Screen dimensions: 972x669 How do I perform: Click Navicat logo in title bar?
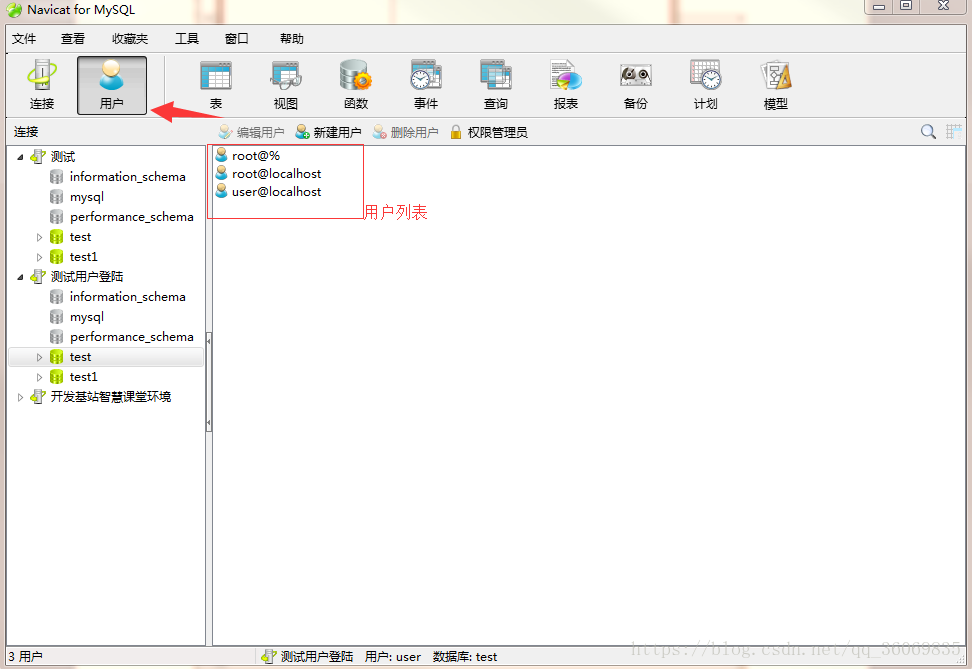[14, 10]
